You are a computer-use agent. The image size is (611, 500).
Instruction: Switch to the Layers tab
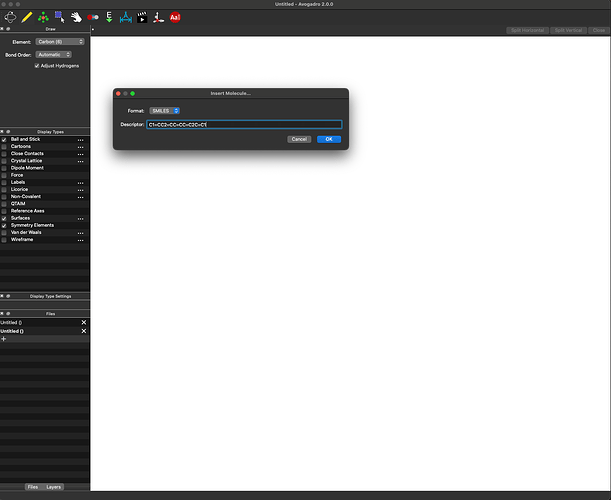point(53,487)
